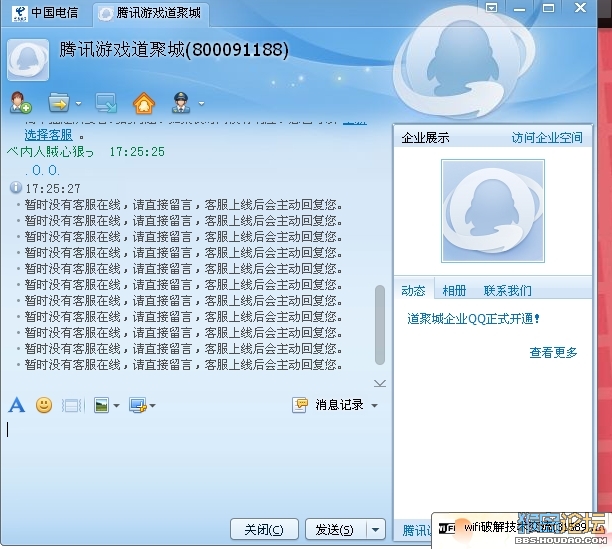Click the contact avatar beside the title

point(28,59)
